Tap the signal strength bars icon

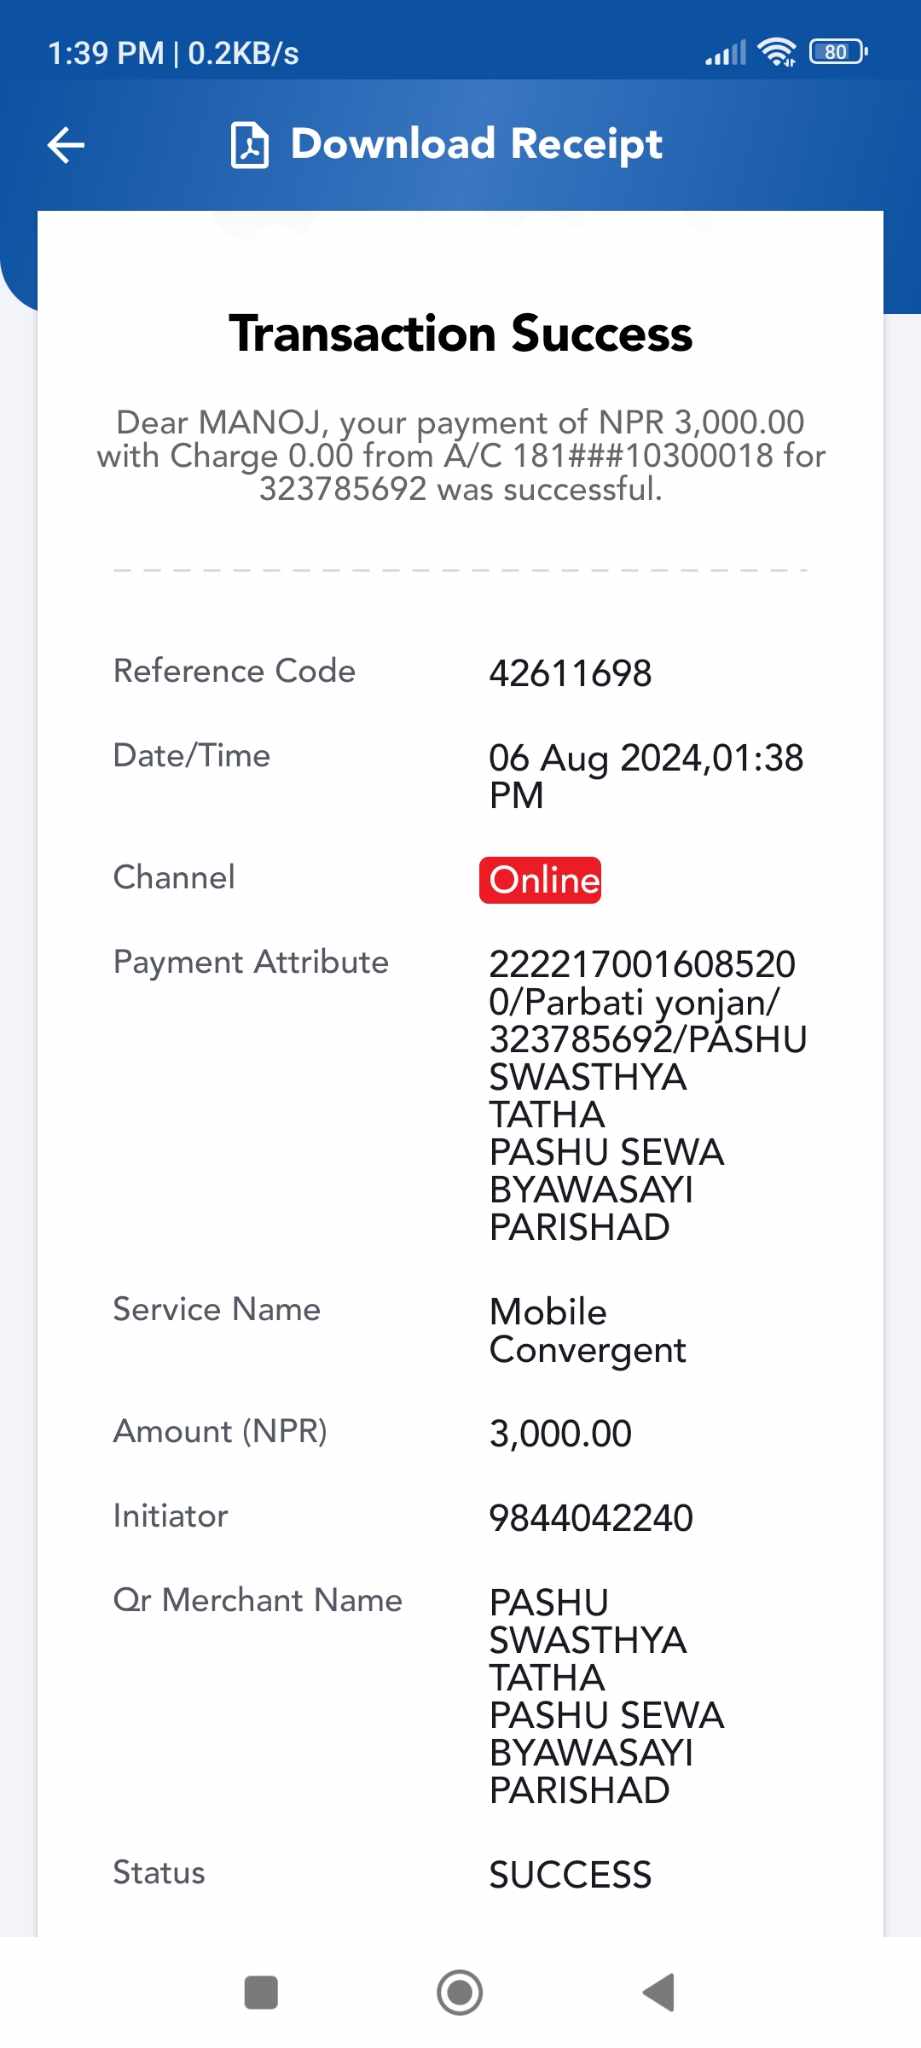click(x=725, y=53)
